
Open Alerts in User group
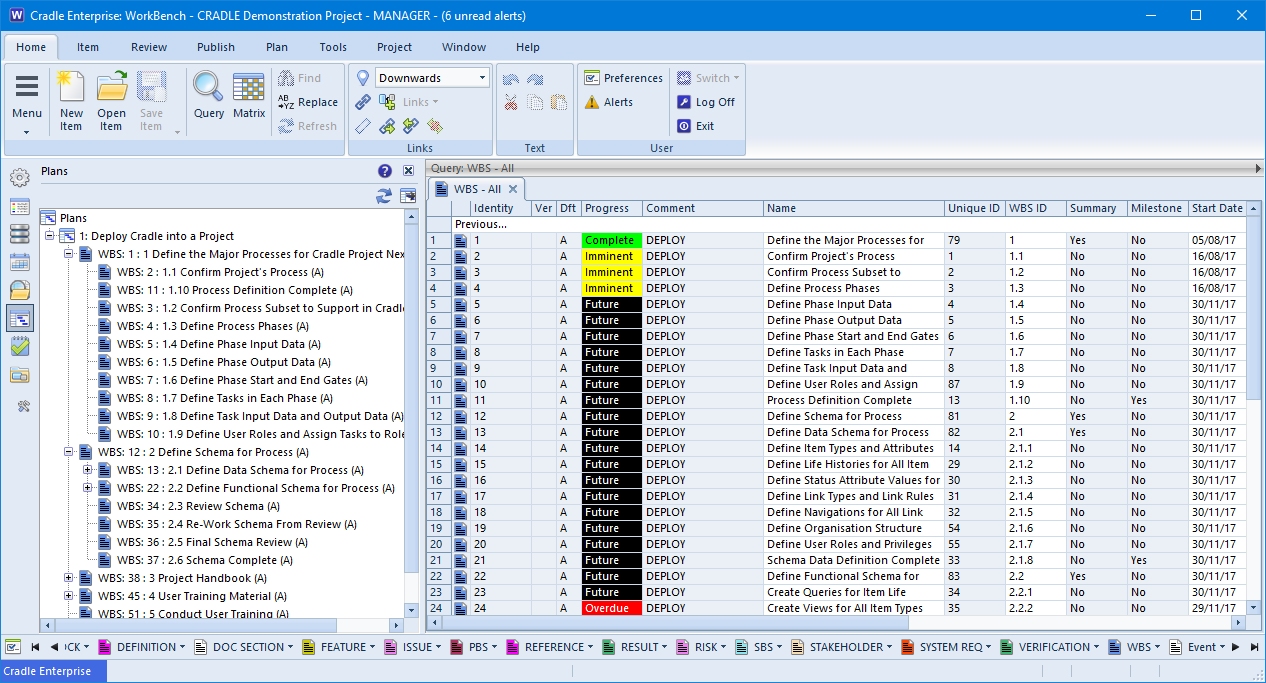609,102
